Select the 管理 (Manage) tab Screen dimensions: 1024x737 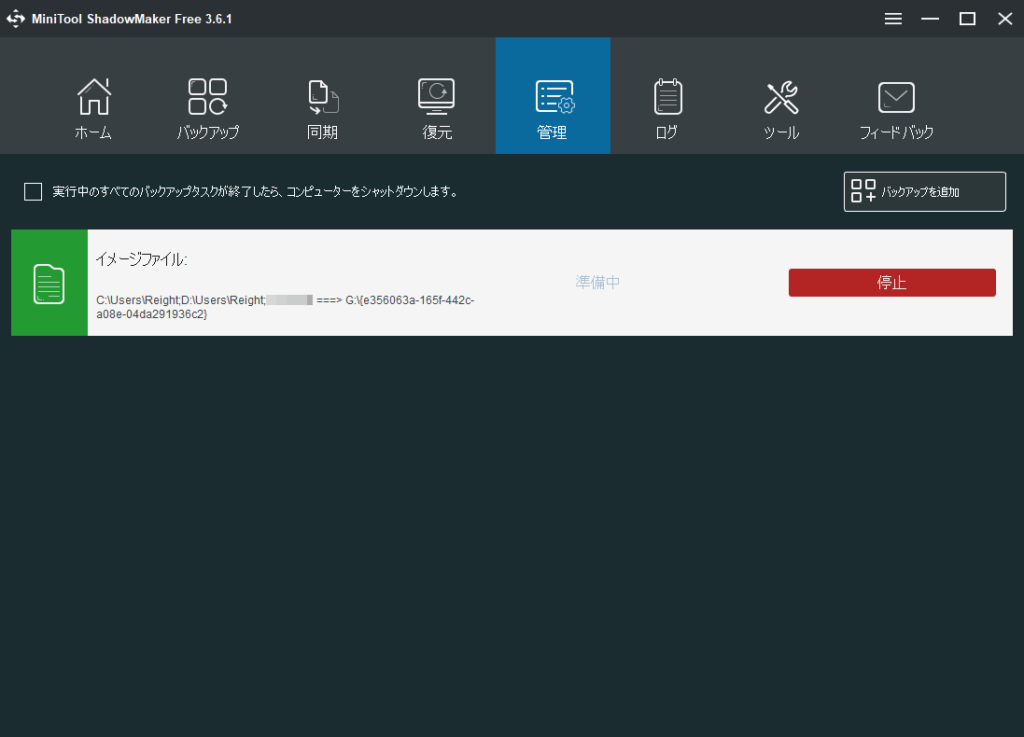552,97
